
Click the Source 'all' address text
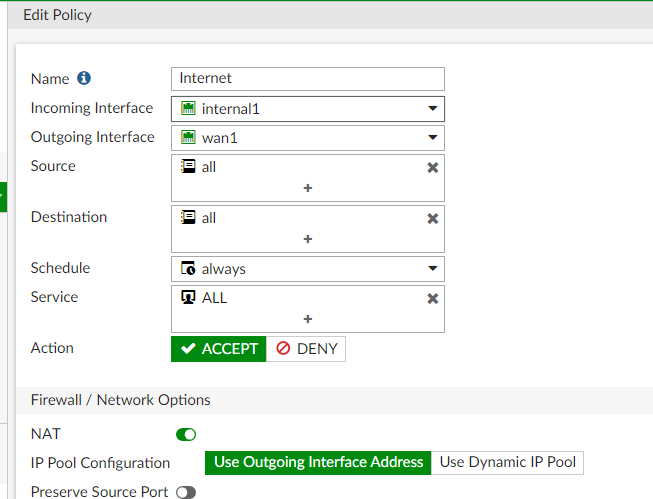pos(209,167)
